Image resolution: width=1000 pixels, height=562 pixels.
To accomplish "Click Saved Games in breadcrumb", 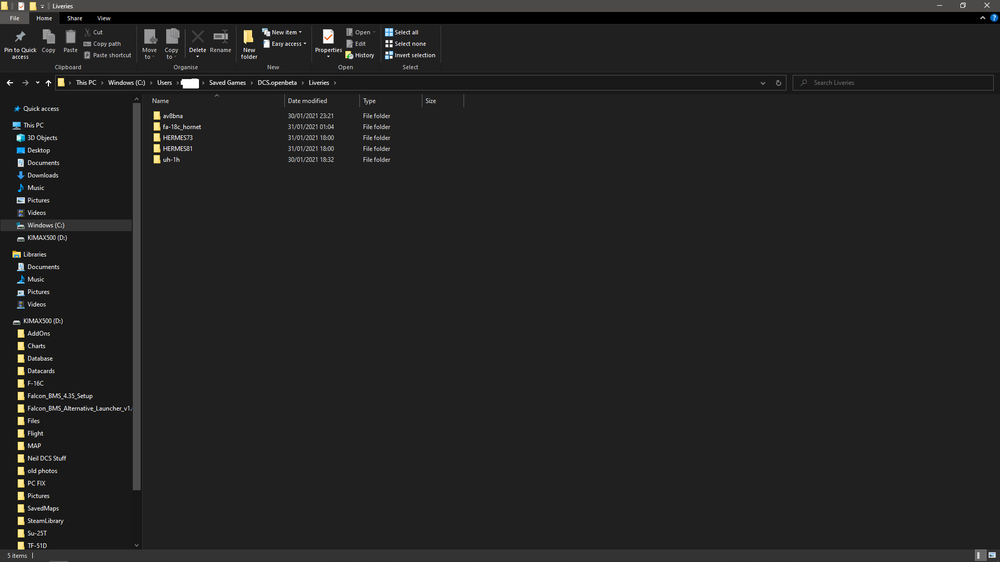I will tap(227, 82).
